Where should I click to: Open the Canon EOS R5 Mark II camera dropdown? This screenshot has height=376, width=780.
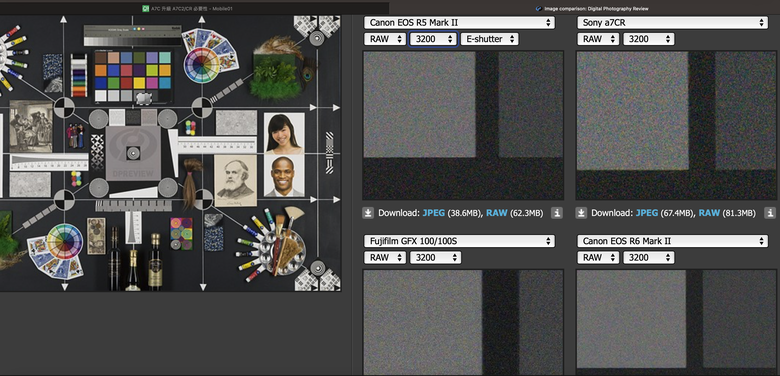tap(459, 23)
